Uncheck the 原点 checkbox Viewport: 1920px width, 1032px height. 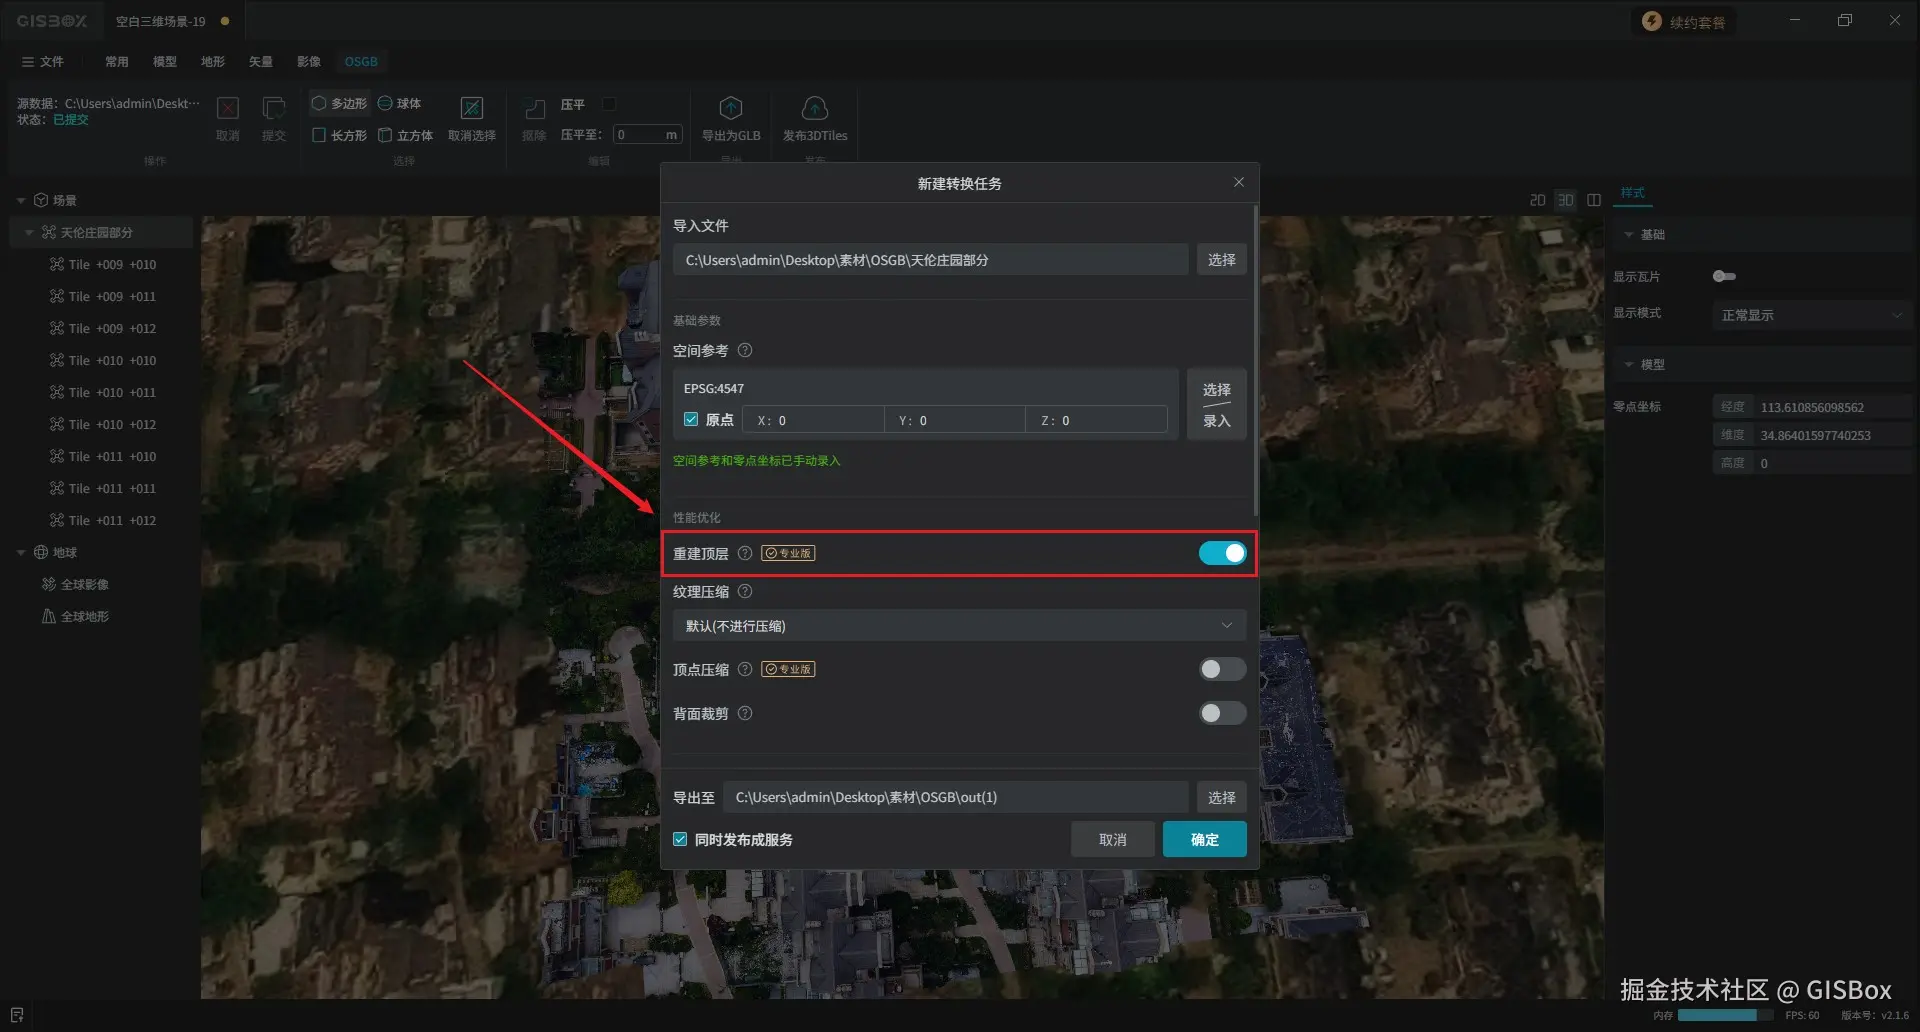coord(691,420)
